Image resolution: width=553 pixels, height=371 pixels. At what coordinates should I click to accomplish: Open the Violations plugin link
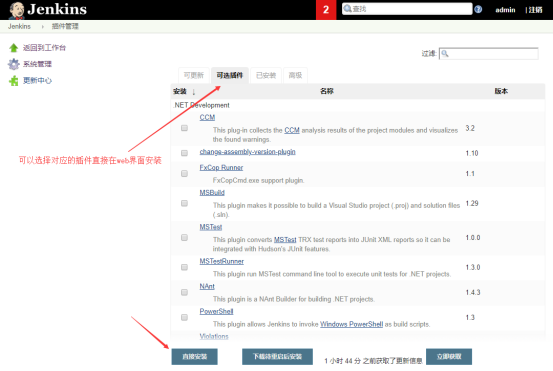214,336
